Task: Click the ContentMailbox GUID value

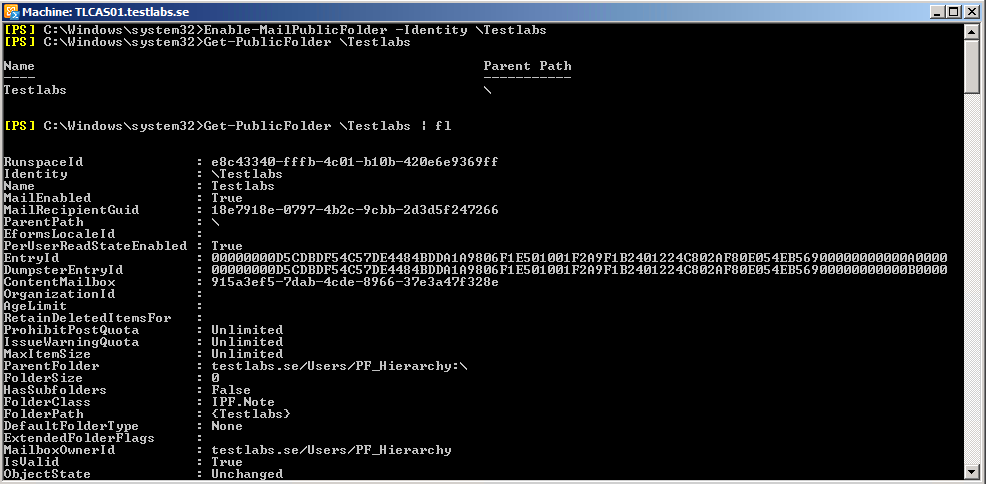Action: click(x=355, y=282)
